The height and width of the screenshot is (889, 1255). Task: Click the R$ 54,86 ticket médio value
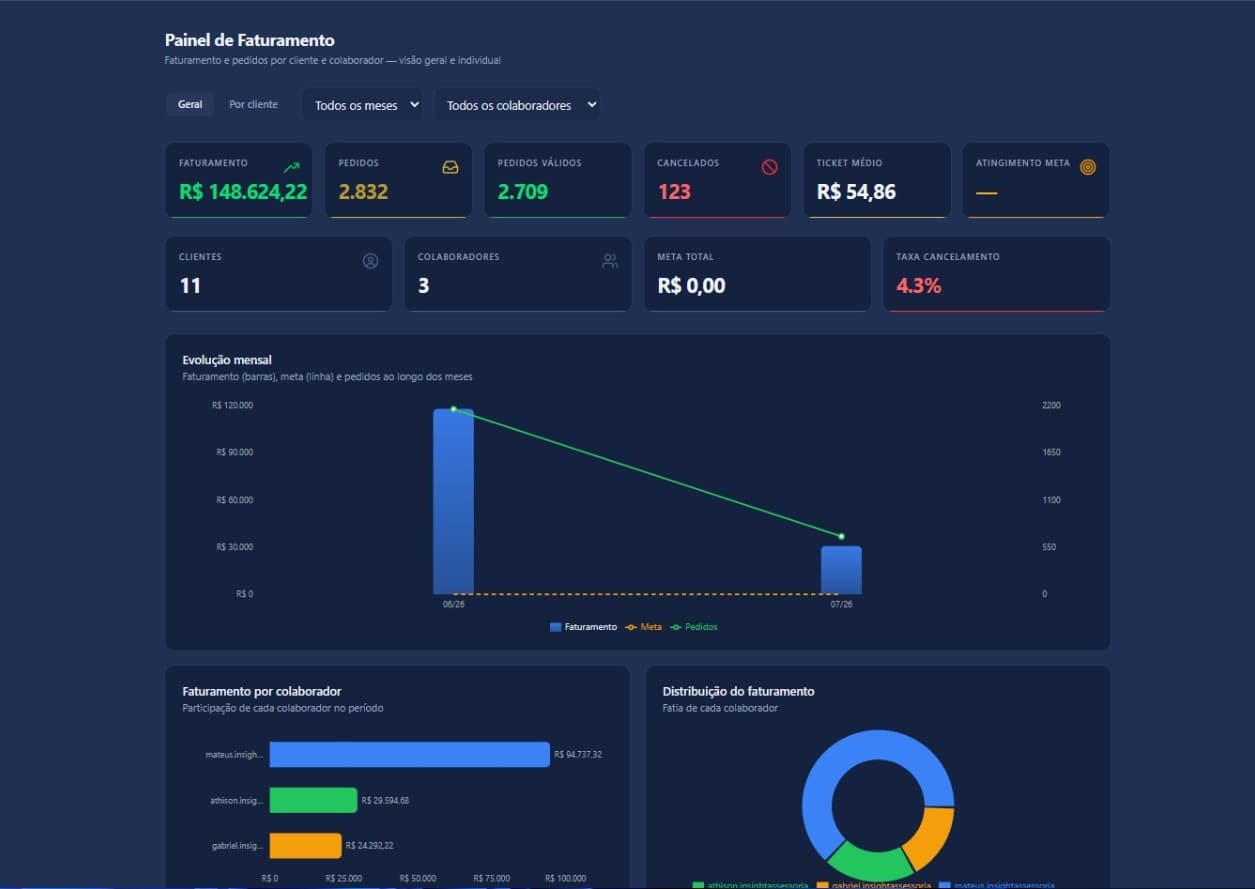(856, 192)
